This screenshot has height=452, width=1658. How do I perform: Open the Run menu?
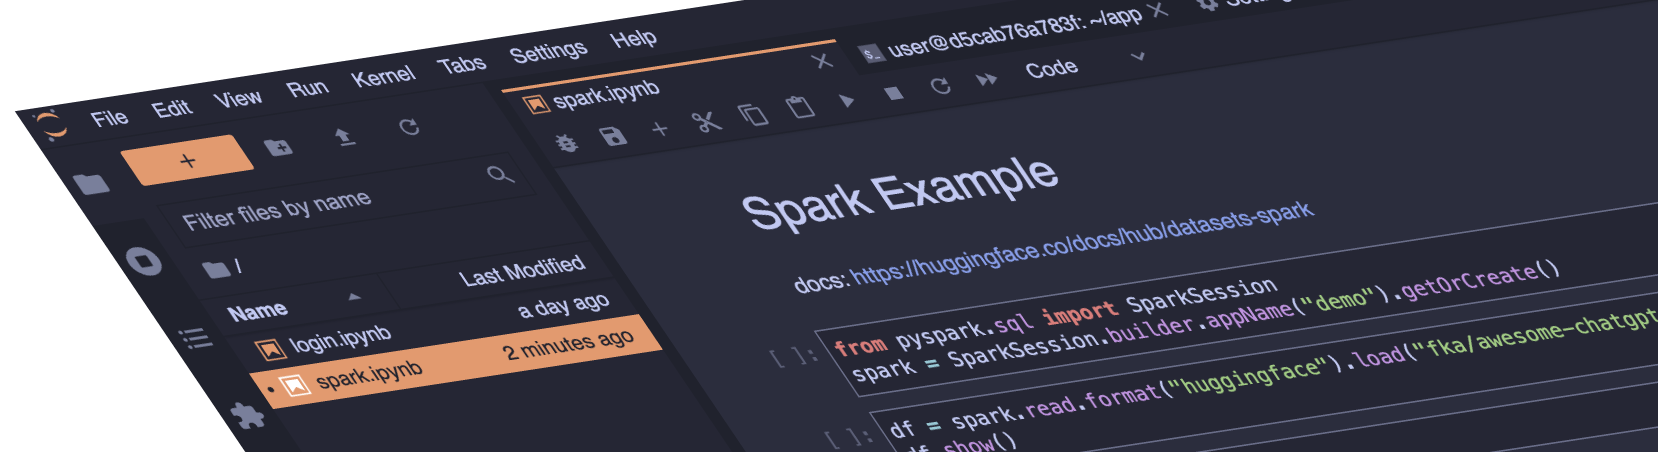coord(308,88)
